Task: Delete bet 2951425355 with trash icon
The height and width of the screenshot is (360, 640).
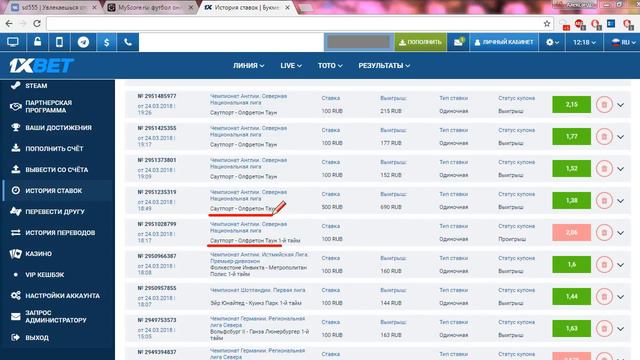Action: coord(604,136)
